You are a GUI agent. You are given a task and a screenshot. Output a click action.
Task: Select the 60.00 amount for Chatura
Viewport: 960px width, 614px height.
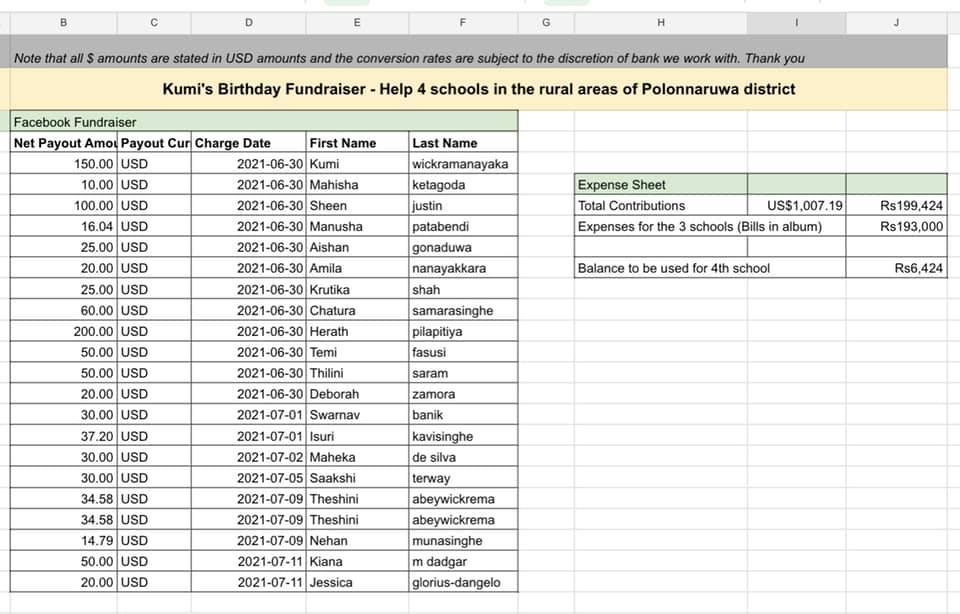64,310
